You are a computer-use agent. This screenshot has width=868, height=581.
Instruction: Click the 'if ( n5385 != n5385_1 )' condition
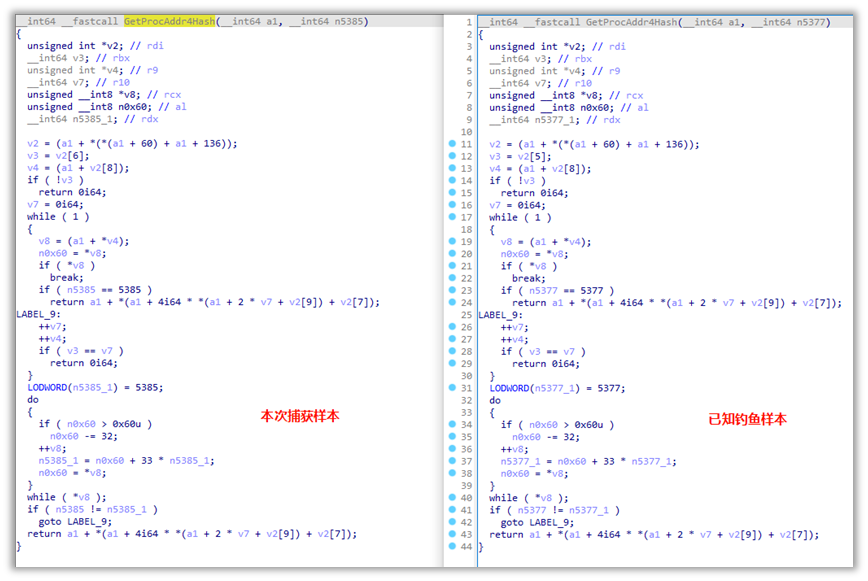(92, 509)
